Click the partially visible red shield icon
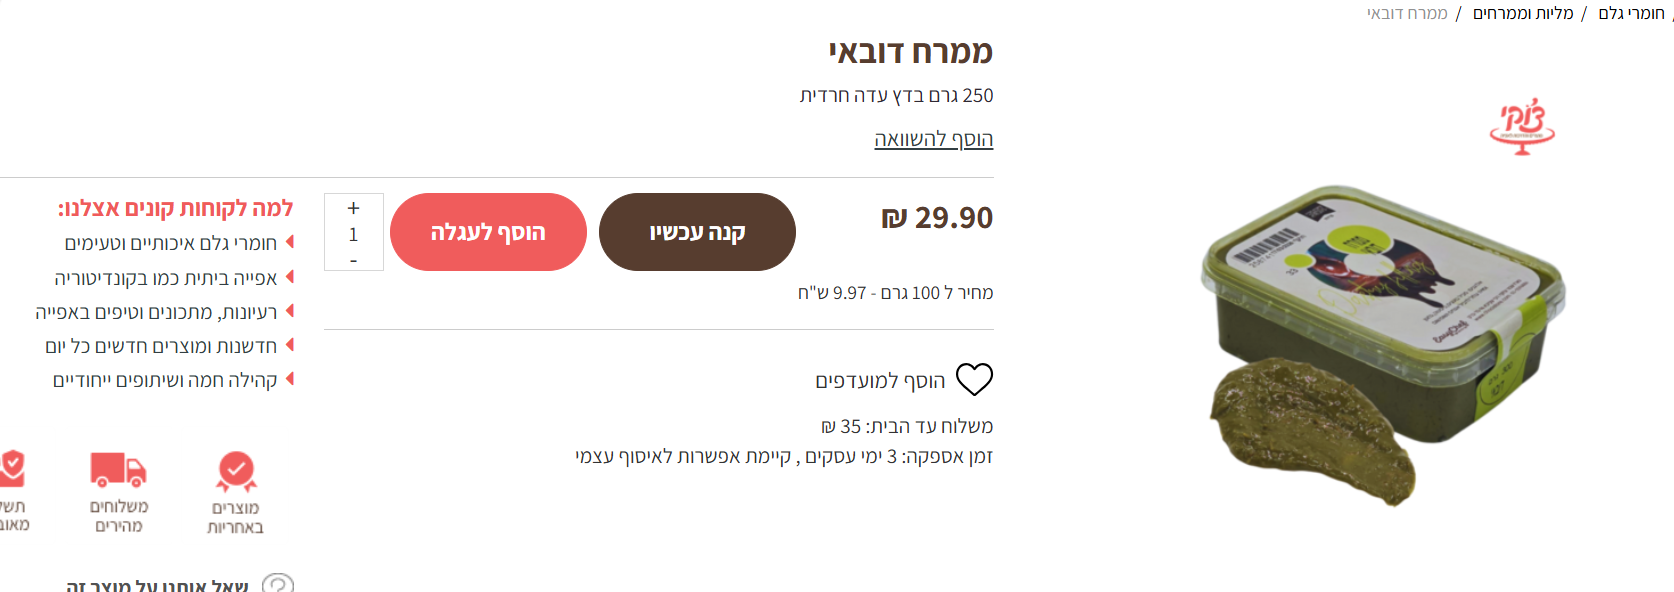The image size is (1674, 592). (12, 468)
